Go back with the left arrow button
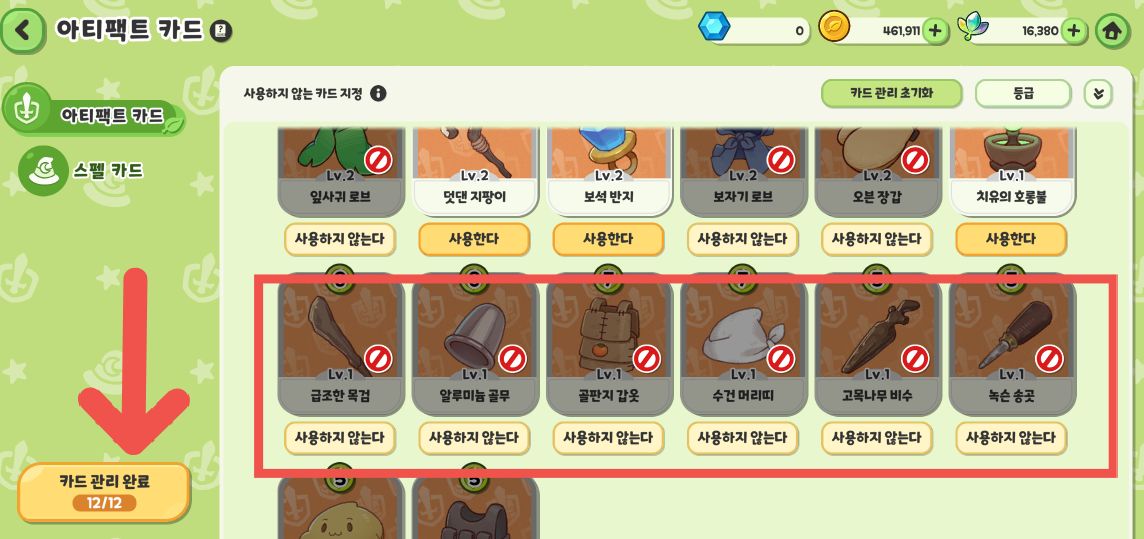The height and width of the screenshot is (539, 1144). (x=23, y=30)
